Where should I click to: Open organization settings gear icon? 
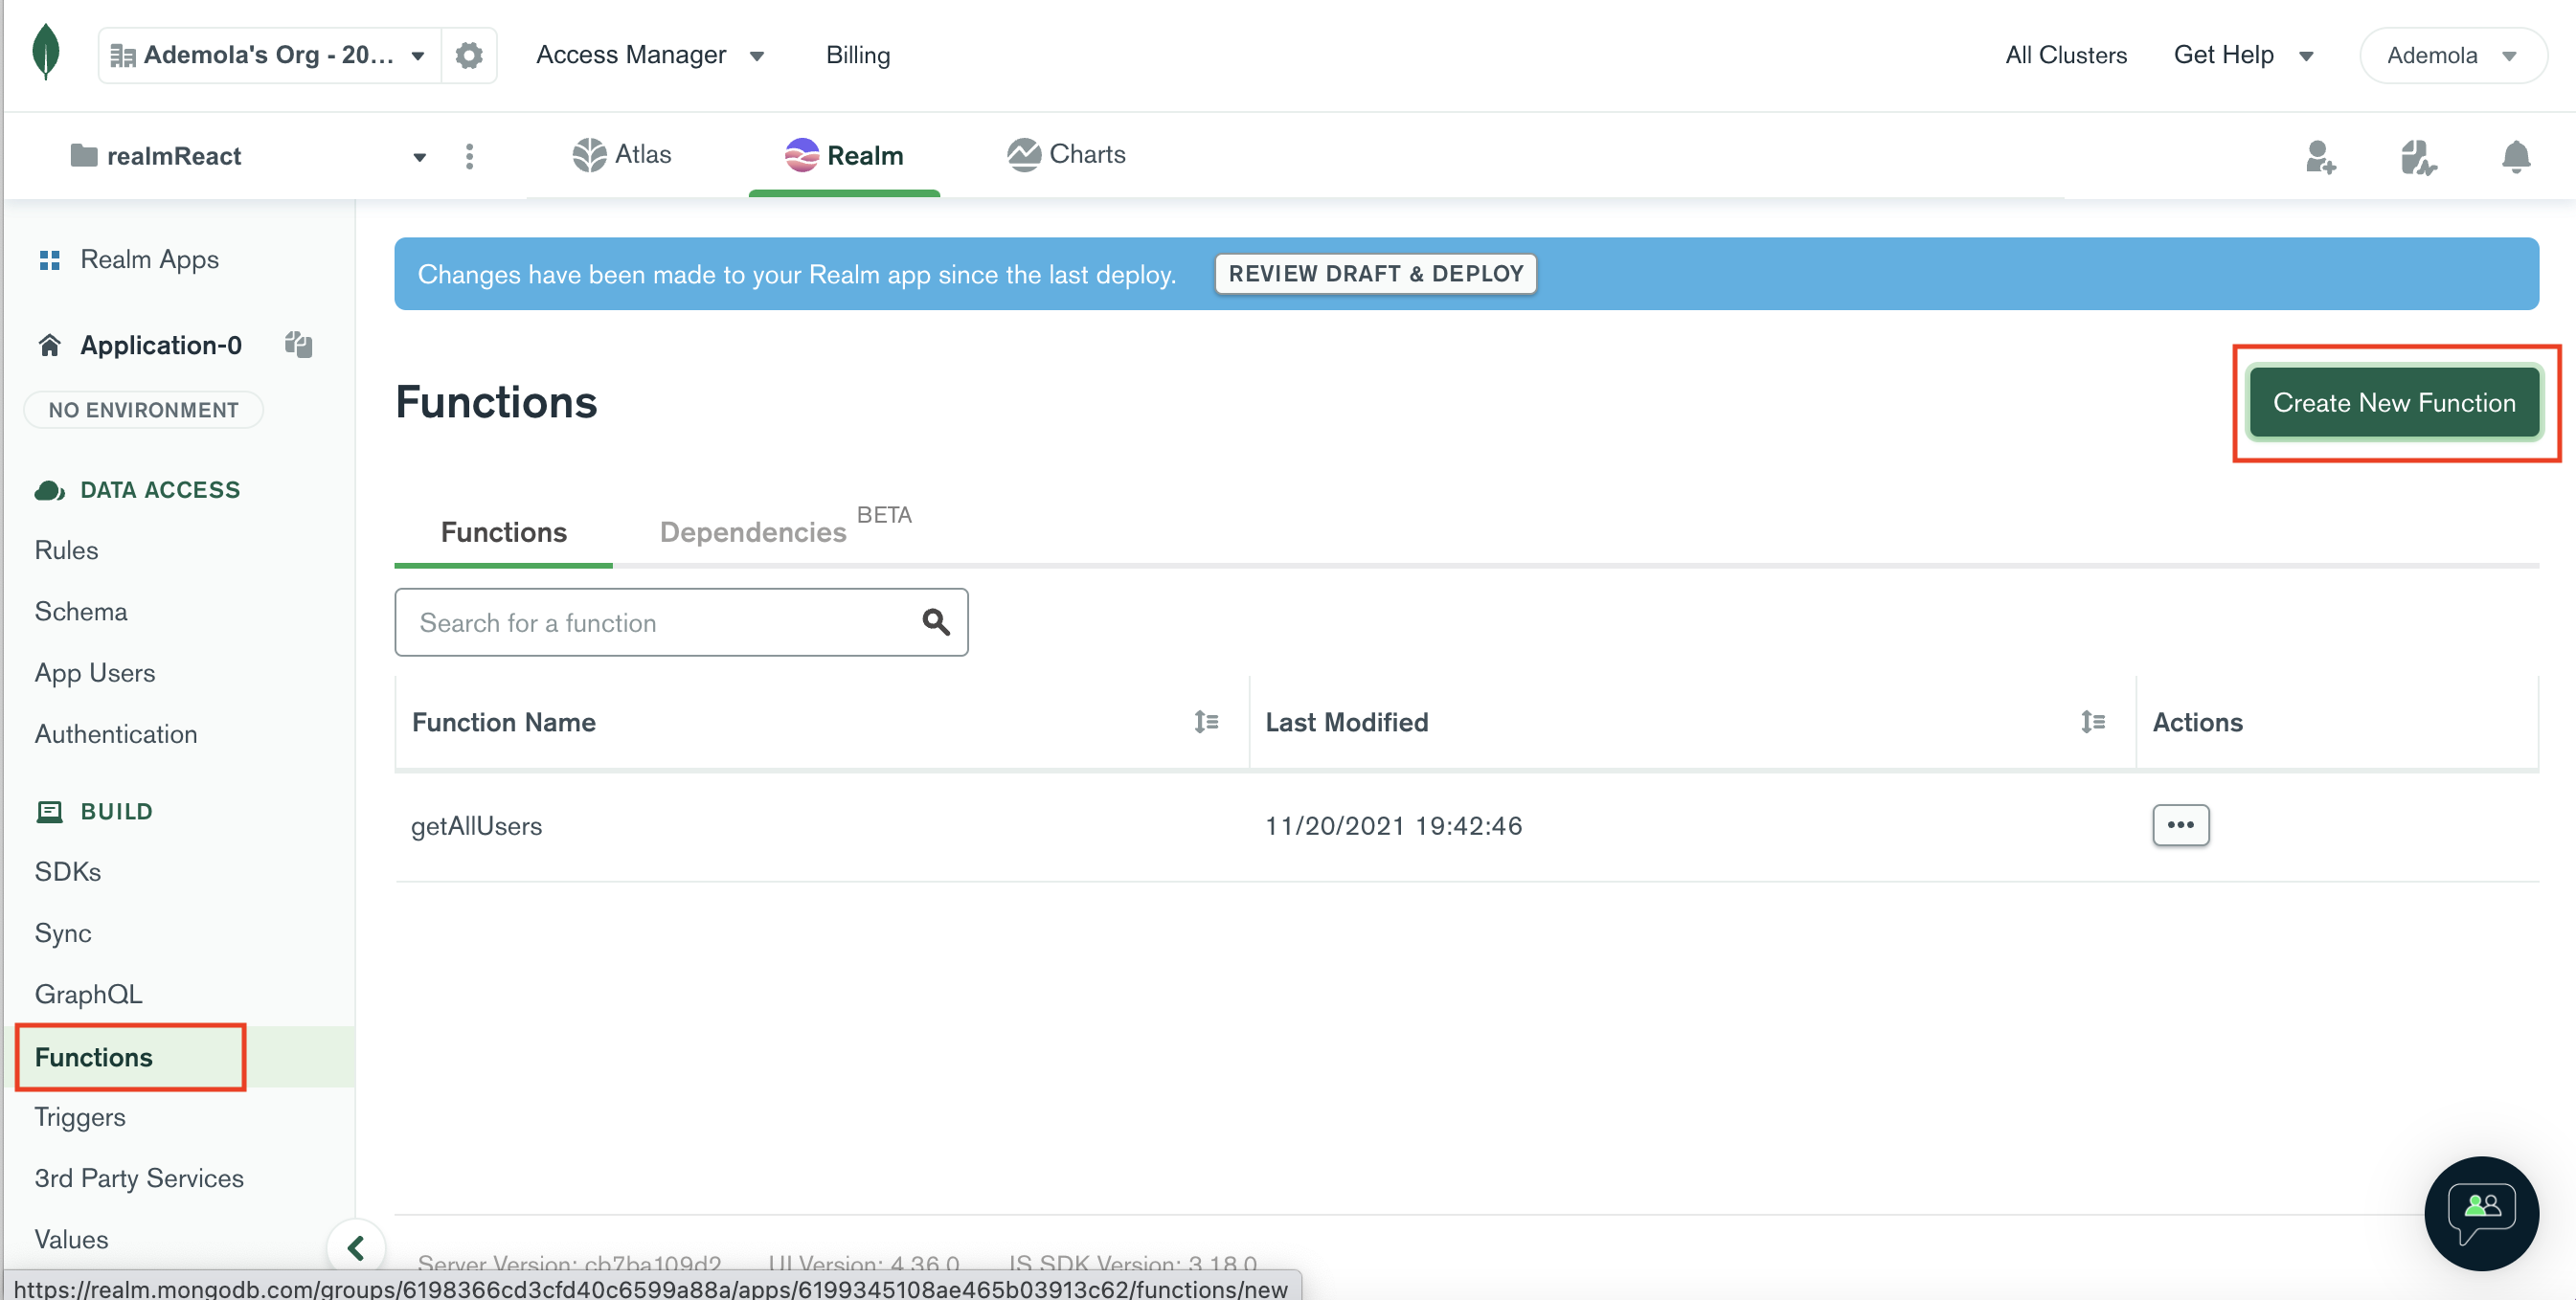(x=468, y=55)
